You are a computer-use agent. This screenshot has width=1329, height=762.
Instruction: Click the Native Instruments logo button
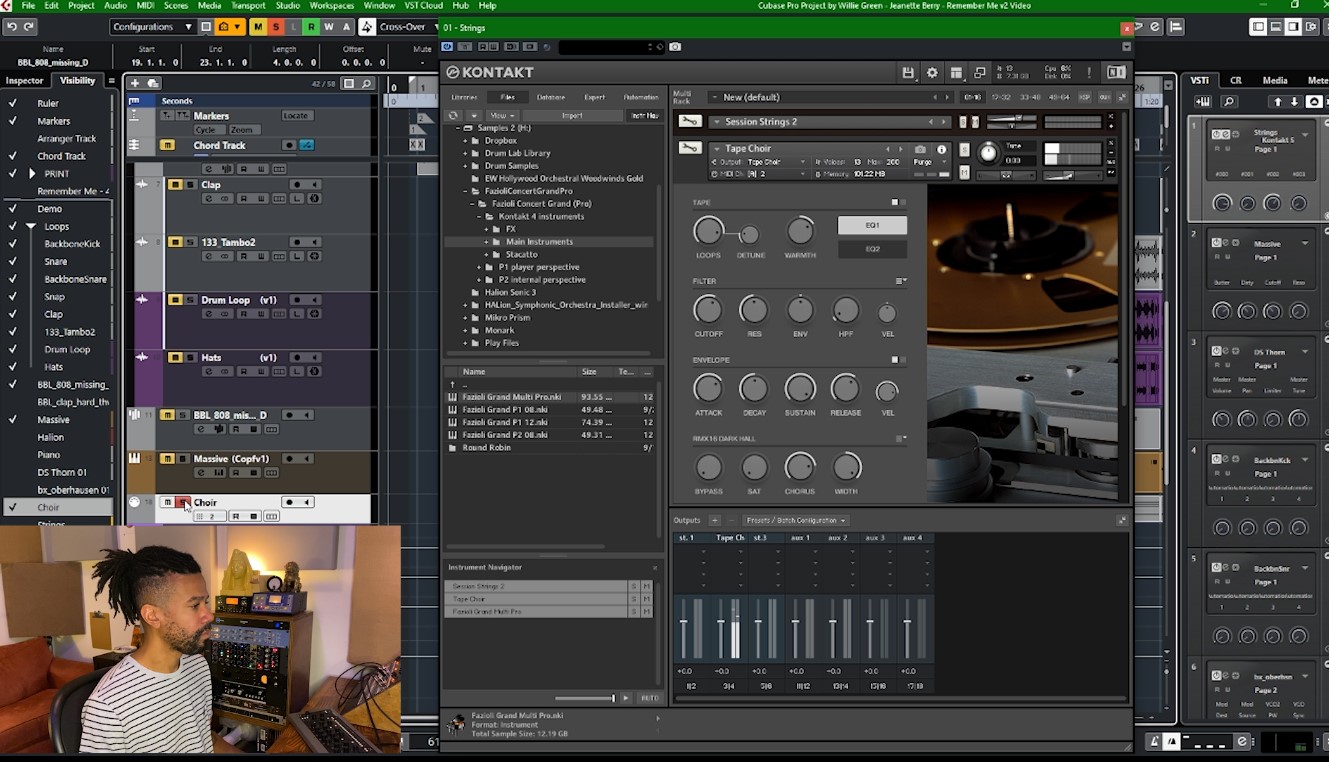click(1116, 72)
